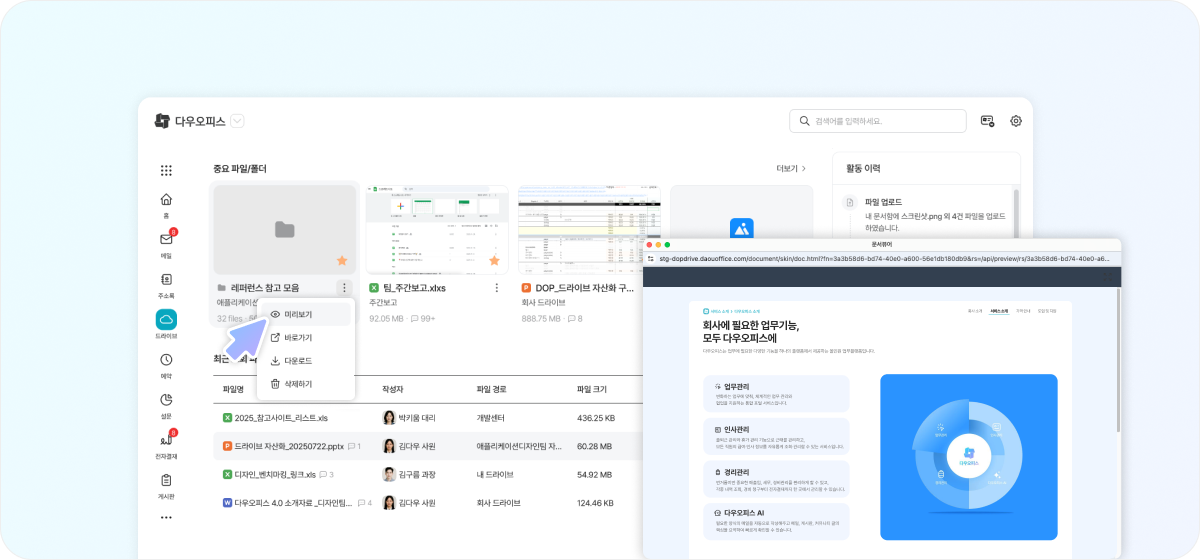This screenshot has height=560, width=1200.
Task: Click the search field 검색어를 입력하세요
Action: click(878, 121)
